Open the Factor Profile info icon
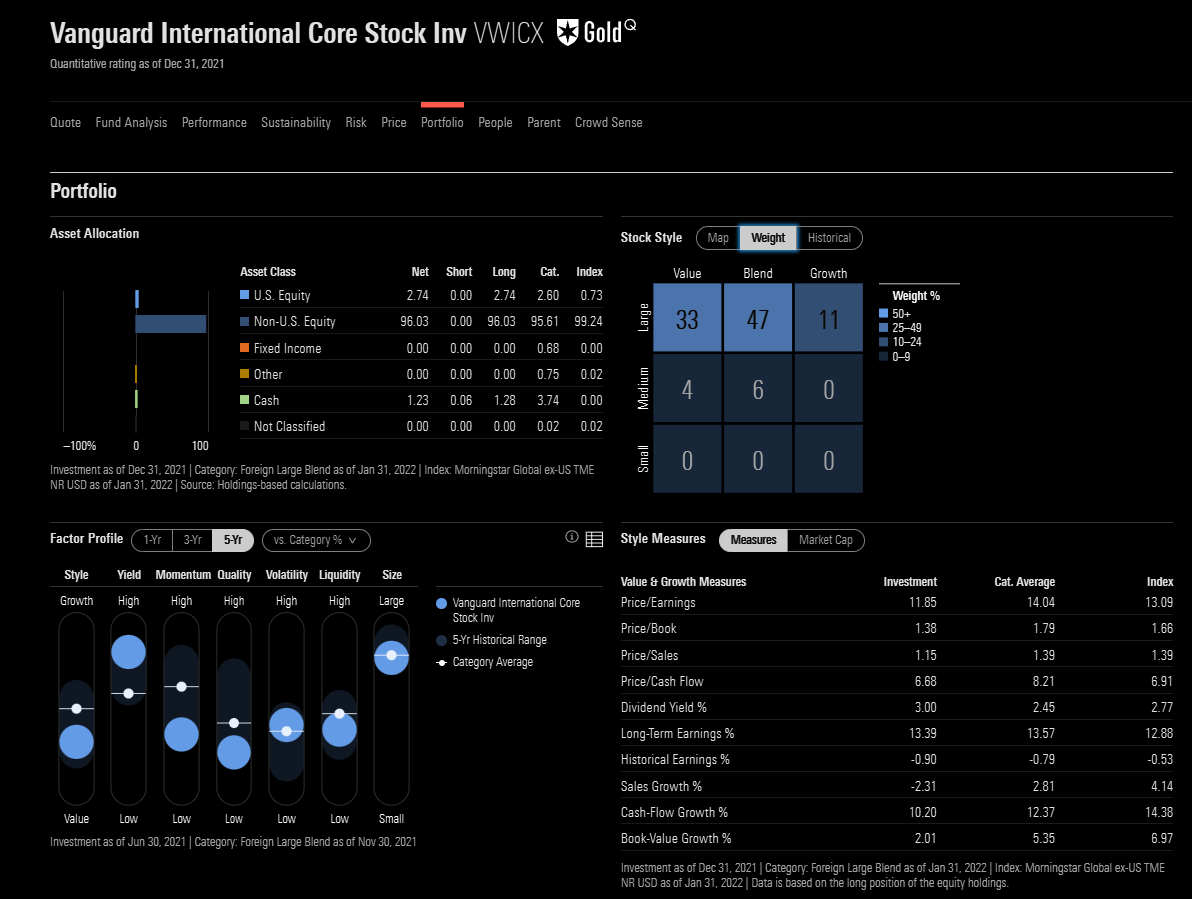1192x899 pixels. 572,537
